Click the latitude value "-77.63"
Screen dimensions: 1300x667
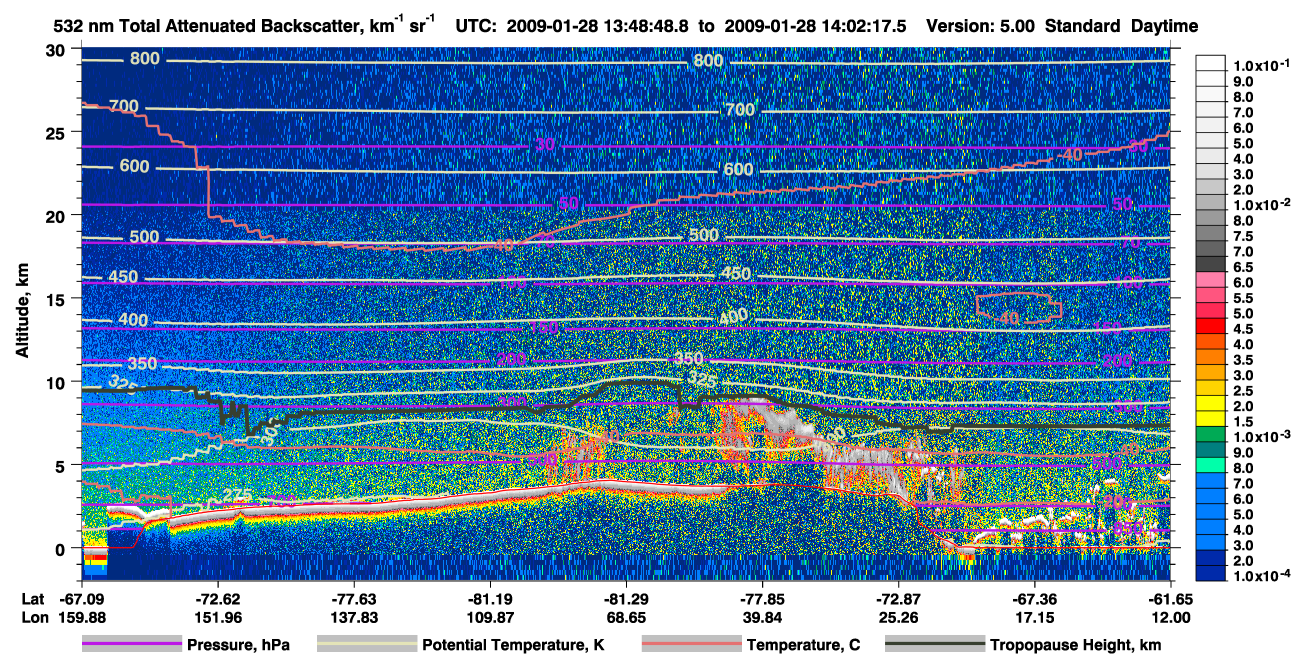354,598
